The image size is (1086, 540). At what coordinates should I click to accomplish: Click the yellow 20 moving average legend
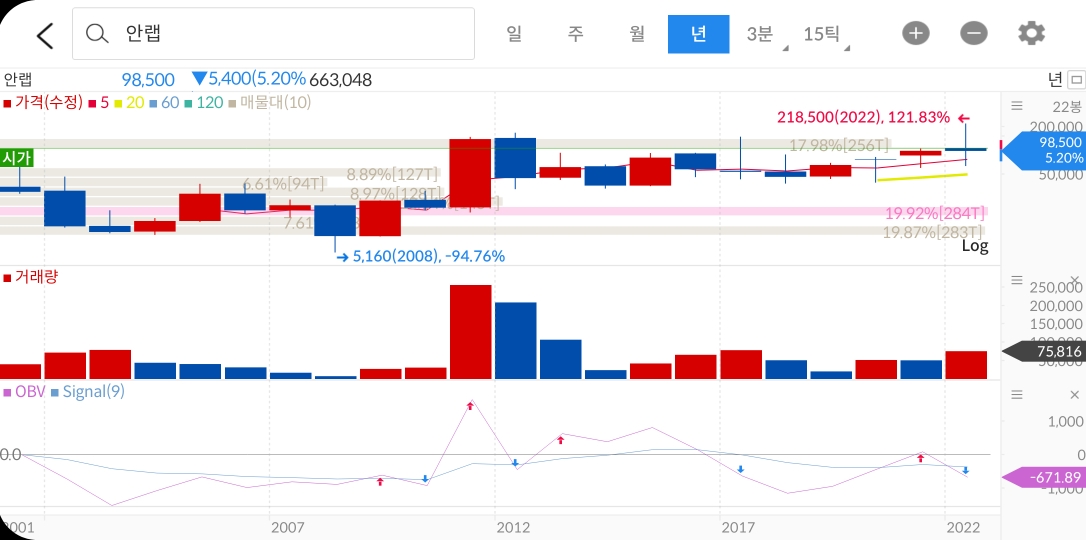(129, 103)
